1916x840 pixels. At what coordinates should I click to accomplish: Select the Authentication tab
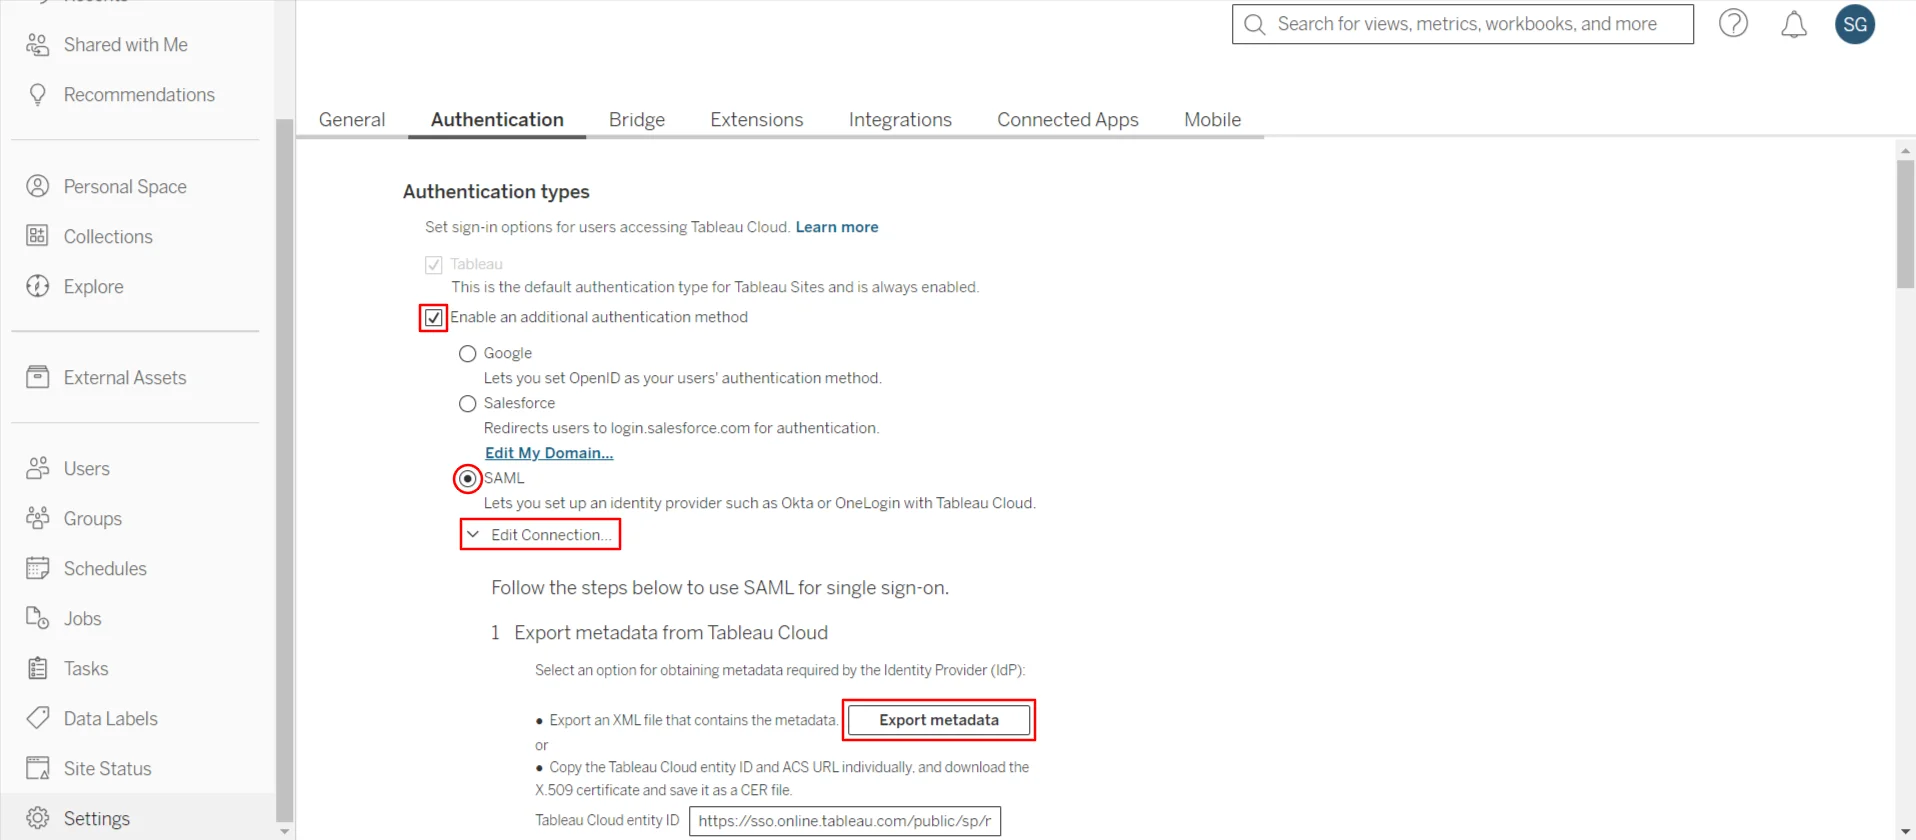[x=497, y=119]
